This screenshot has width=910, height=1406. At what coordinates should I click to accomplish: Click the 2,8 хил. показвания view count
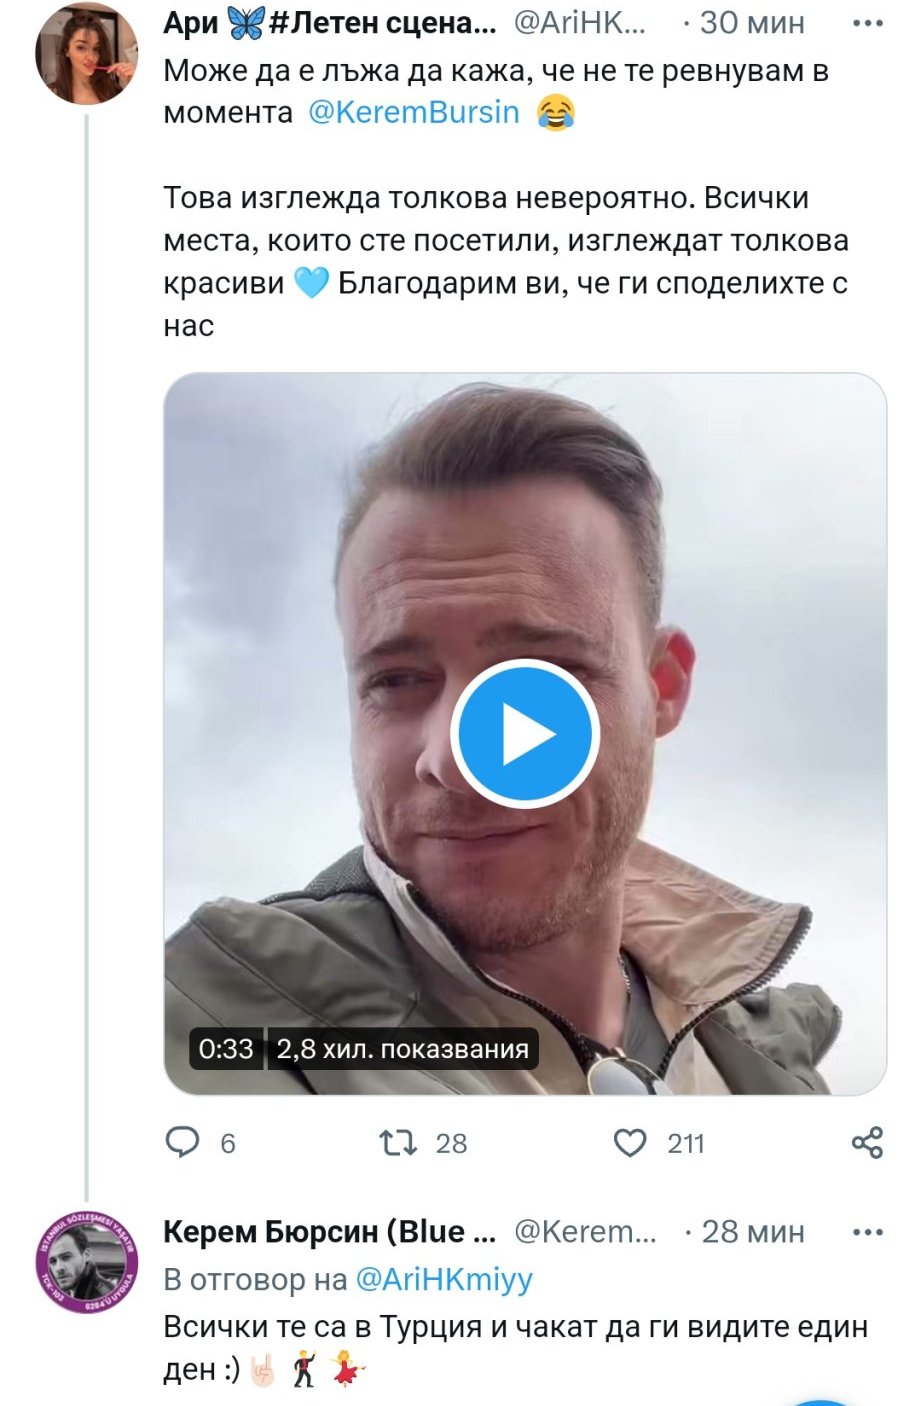[402, 1049]
